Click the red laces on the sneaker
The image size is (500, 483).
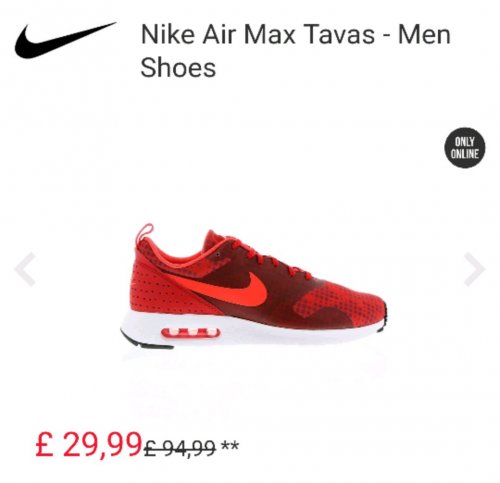[x=267, y=258]
